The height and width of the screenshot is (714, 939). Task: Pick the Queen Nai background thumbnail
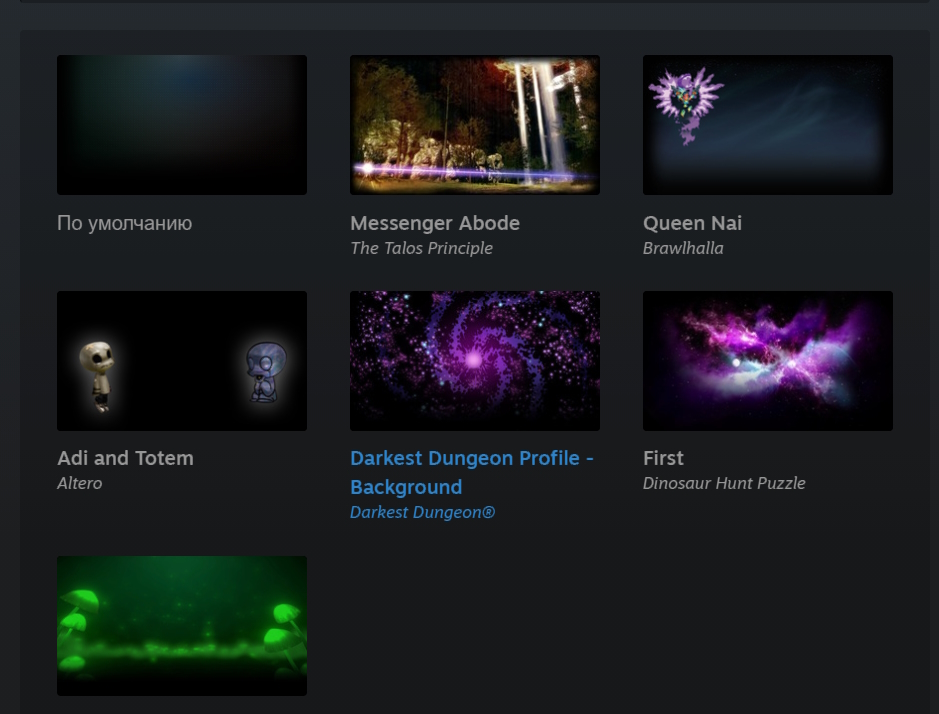pyautogui.click(x=768, y=125)
